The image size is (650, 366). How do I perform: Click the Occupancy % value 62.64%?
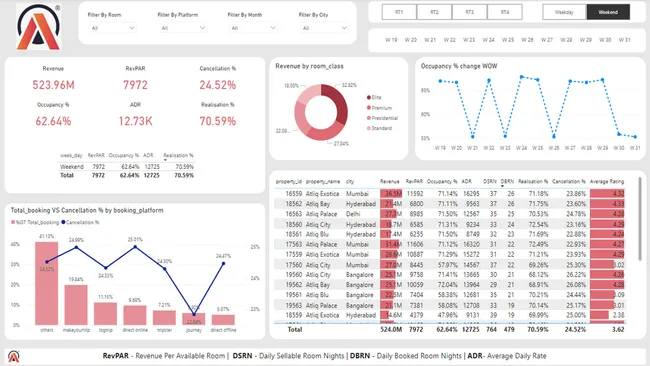(53, 121)
